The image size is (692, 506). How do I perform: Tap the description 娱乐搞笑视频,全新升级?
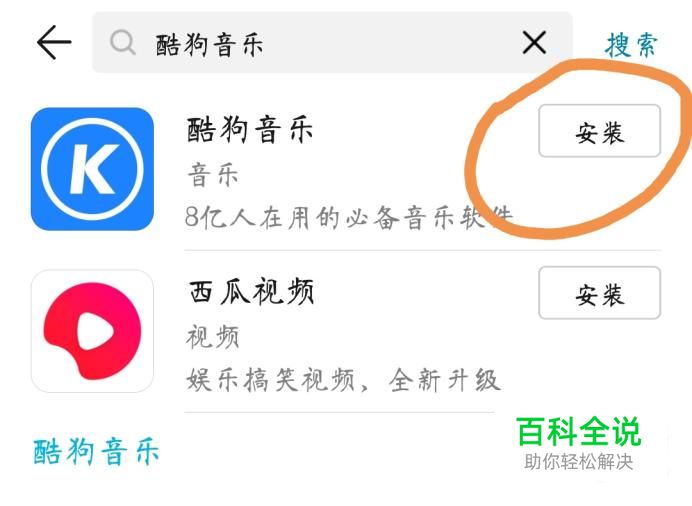pos(343,380)
